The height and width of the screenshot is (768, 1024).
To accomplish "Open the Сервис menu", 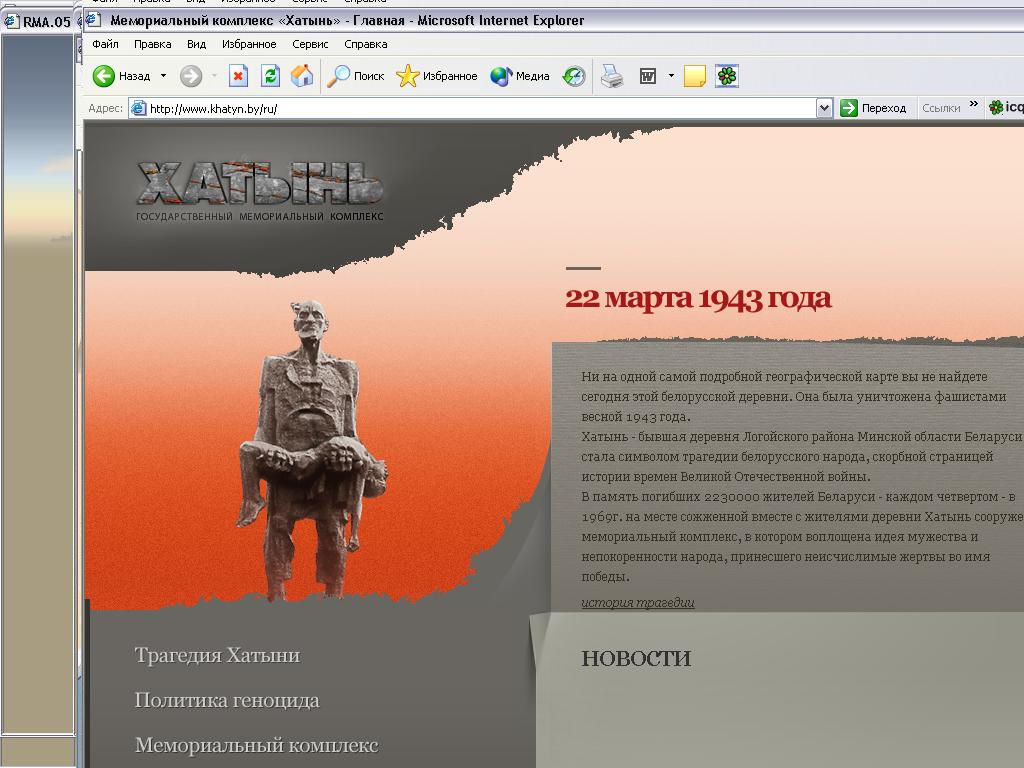I will click(310, 44).
